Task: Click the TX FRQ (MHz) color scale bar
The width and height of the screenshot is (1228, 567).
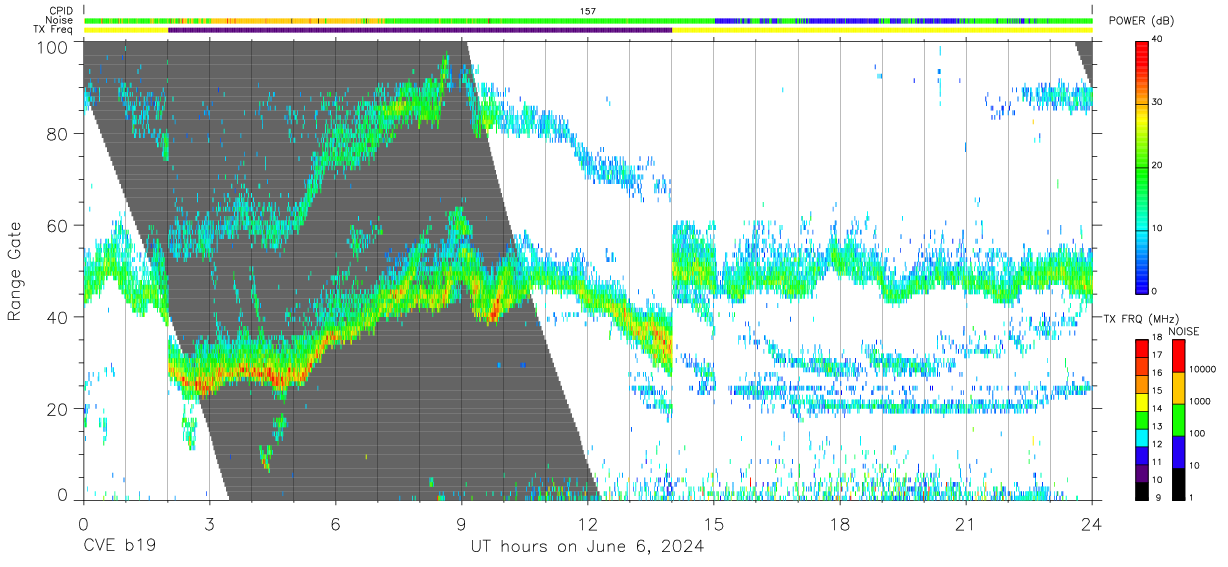Action: tap(1141, 420)
